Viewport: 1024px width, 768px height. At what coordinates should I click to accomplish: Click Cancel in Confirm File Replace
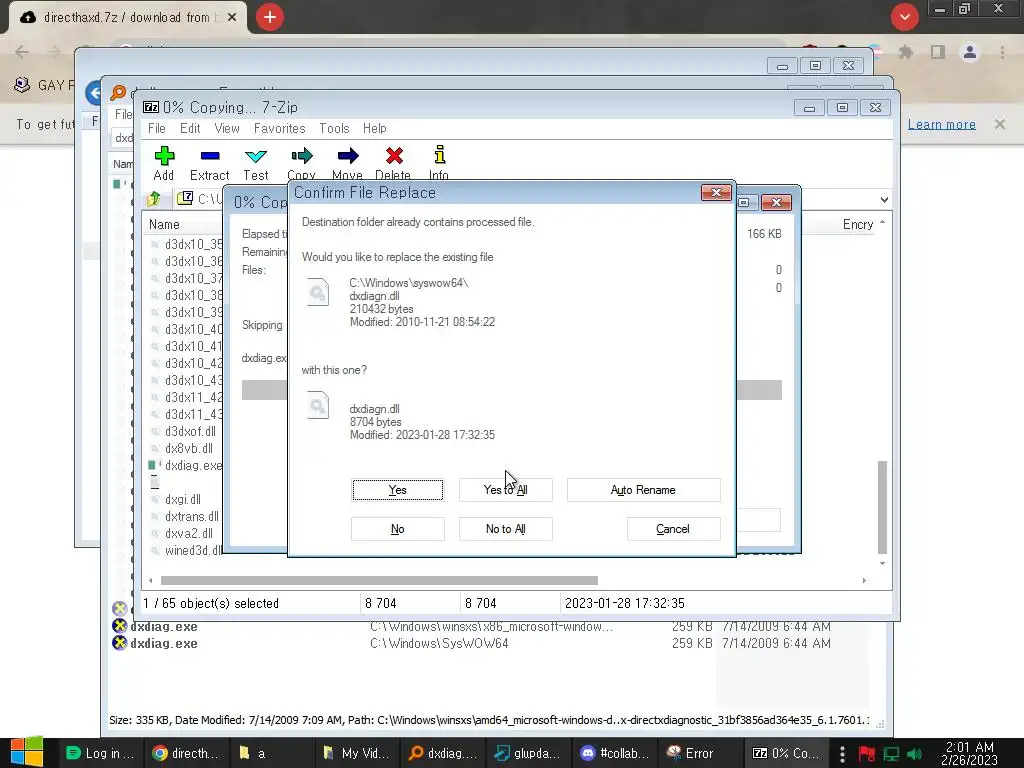coord(673,529)
